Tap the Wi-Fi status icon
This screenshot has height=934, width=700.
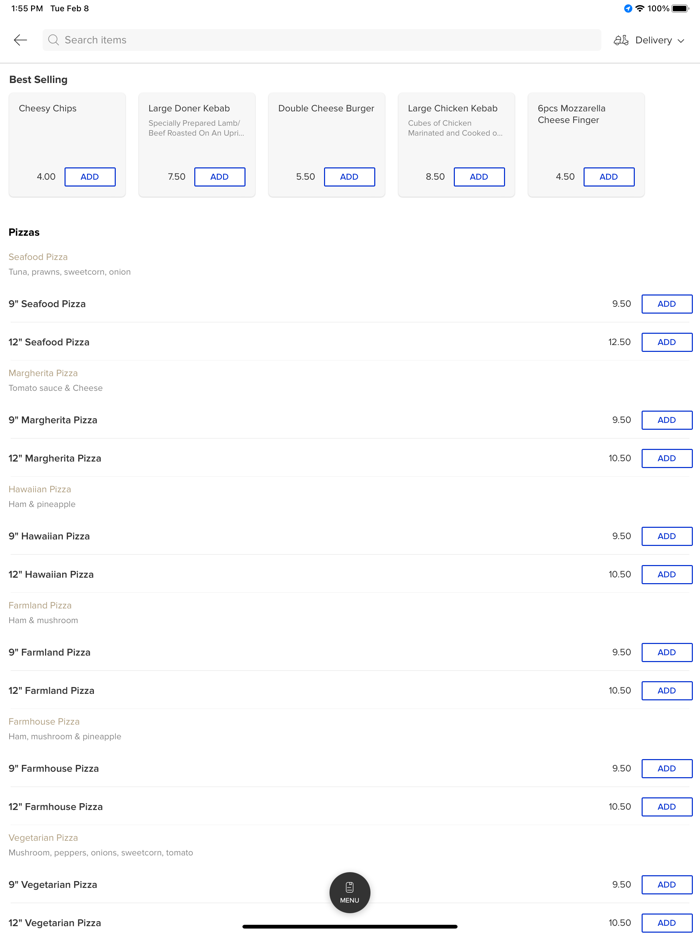(640, 8)
